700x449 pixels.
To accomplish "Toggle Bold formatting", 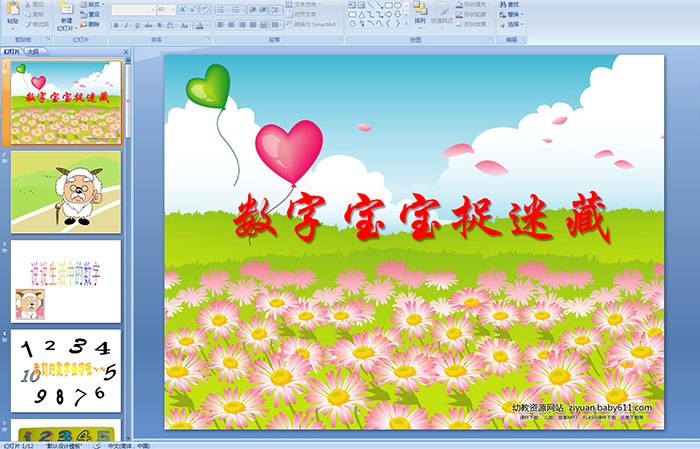I will coord(114,23).
